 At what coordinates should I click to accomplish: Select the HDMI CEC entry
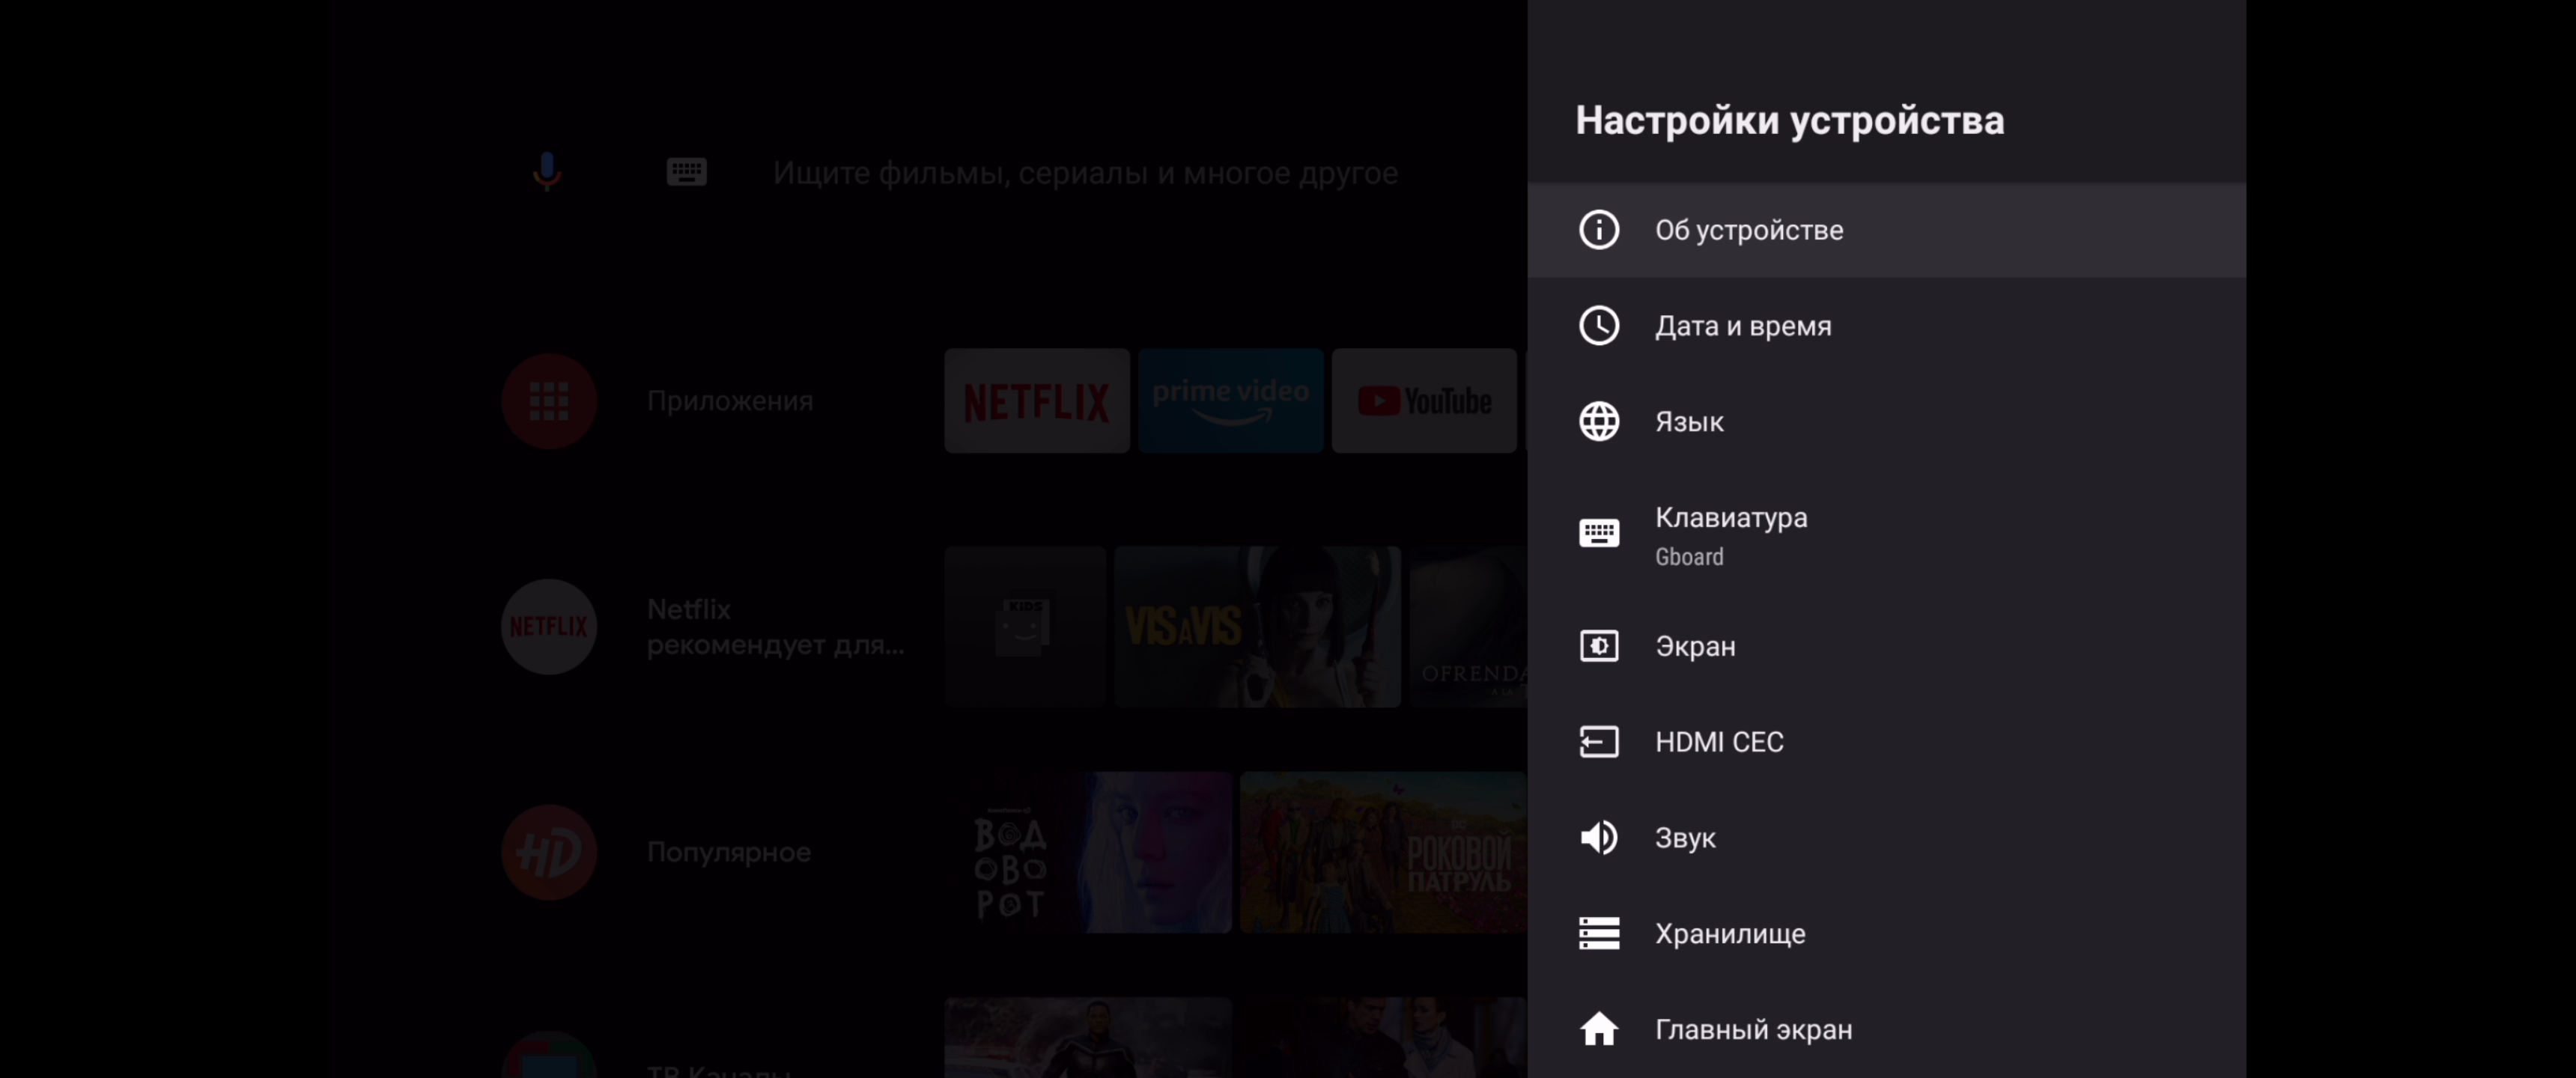tap(1718, 742)
